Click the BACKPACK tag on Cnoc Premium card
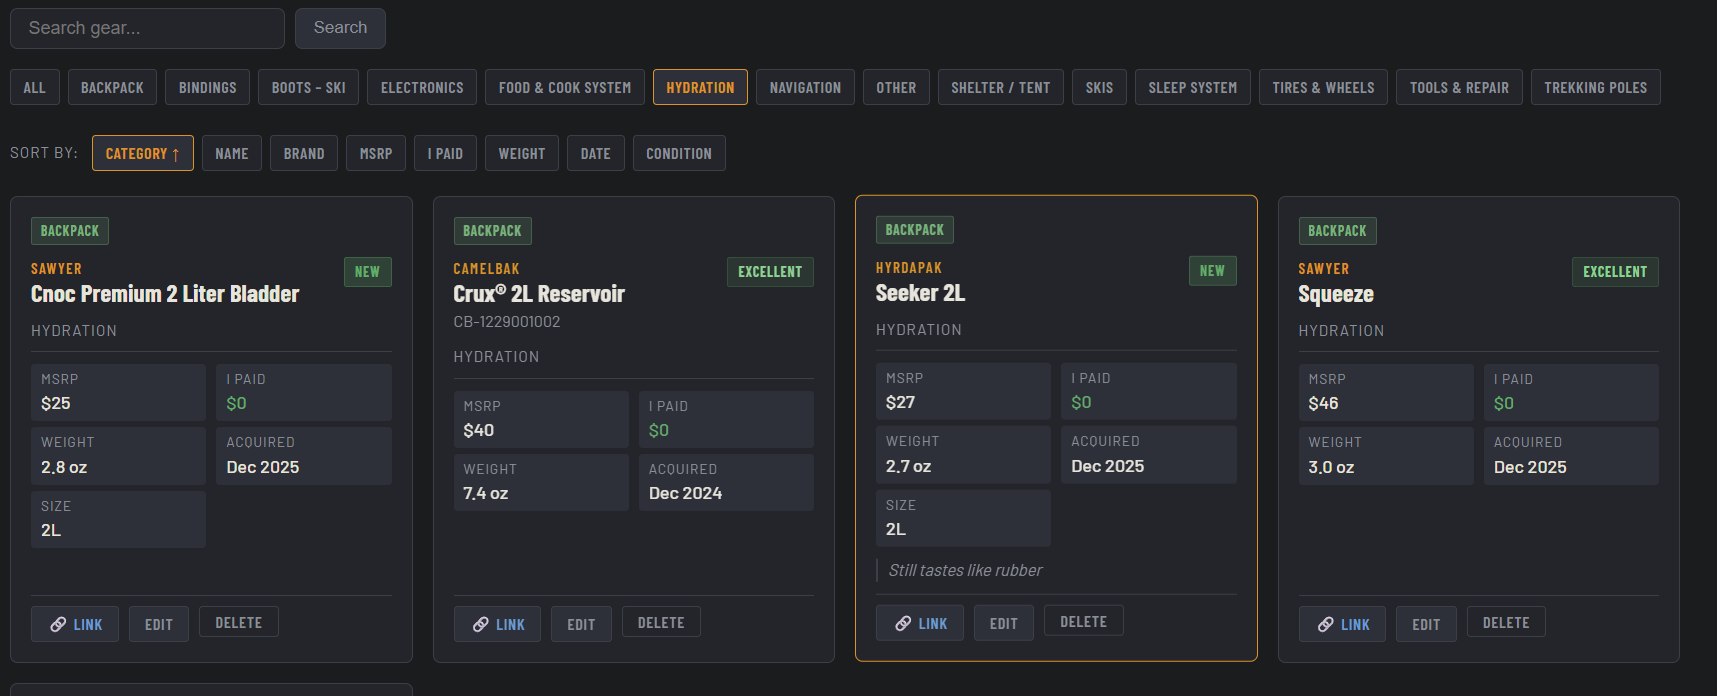 click(x=70, y=231)
